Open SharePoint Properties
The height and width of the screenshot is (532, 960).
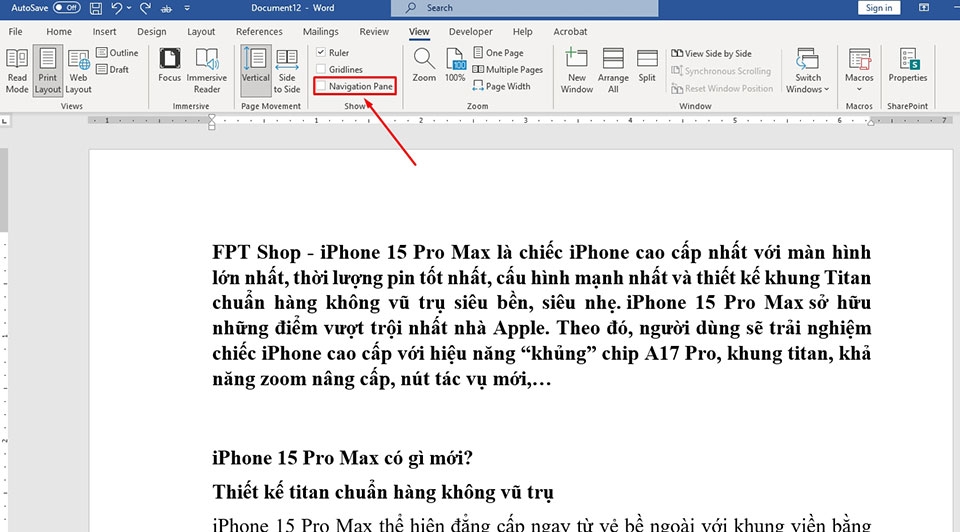click(907, 65)
